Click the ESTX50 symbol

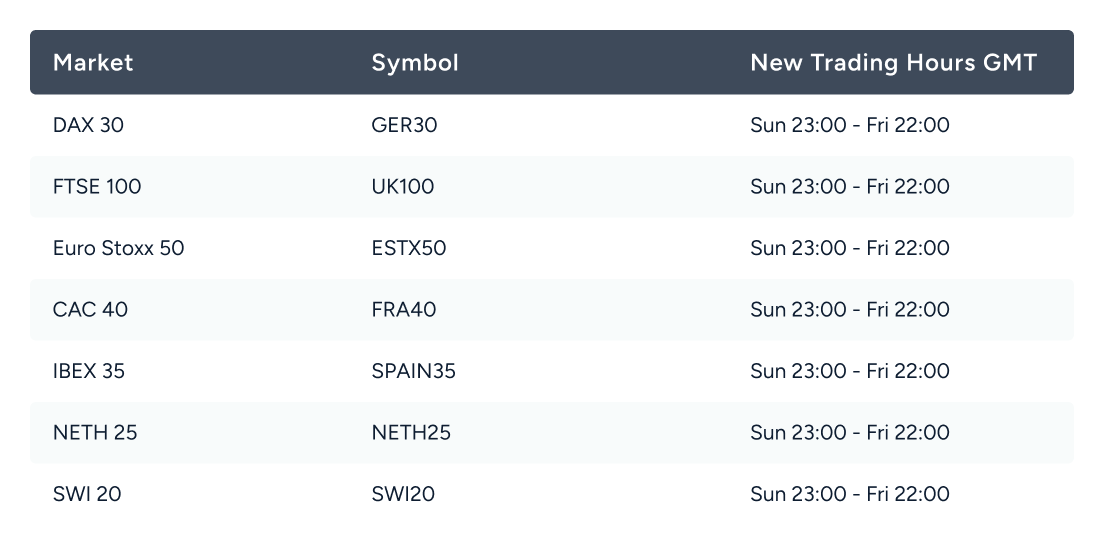408,248
